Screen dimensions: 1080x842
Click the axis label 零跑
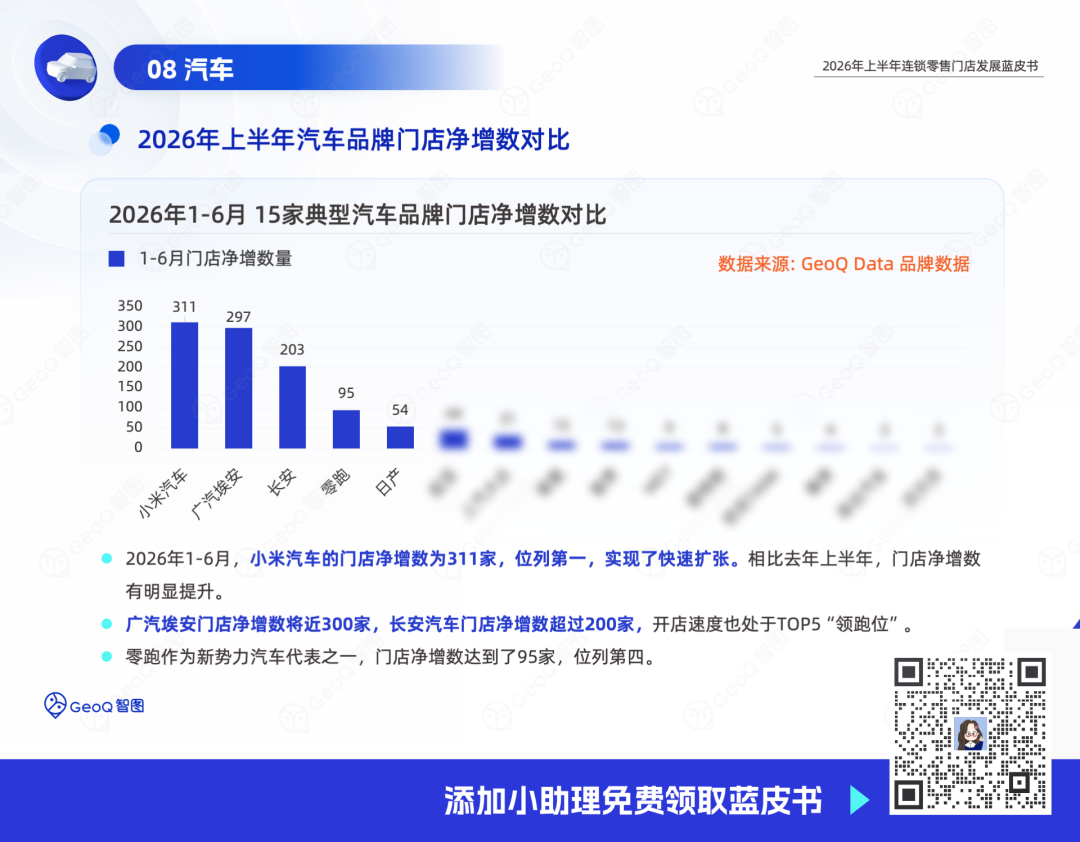tap(335, 481)
